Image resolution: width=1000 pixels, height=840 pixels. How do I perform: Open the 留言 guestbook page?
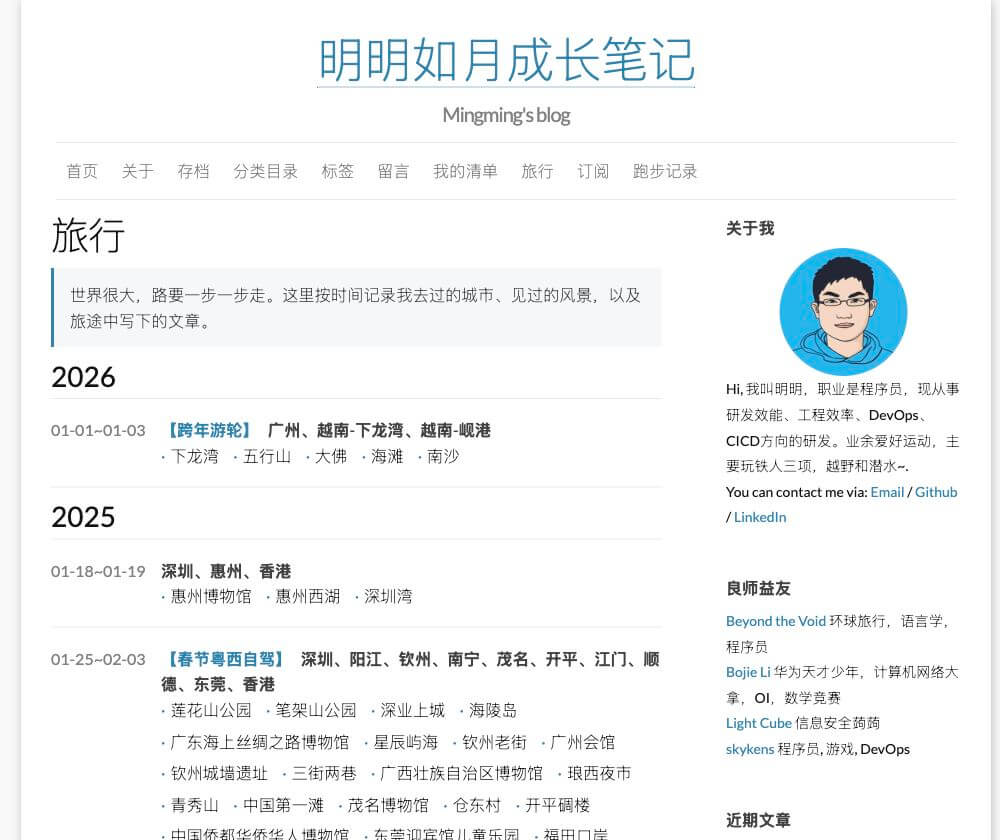click(393, 171)
